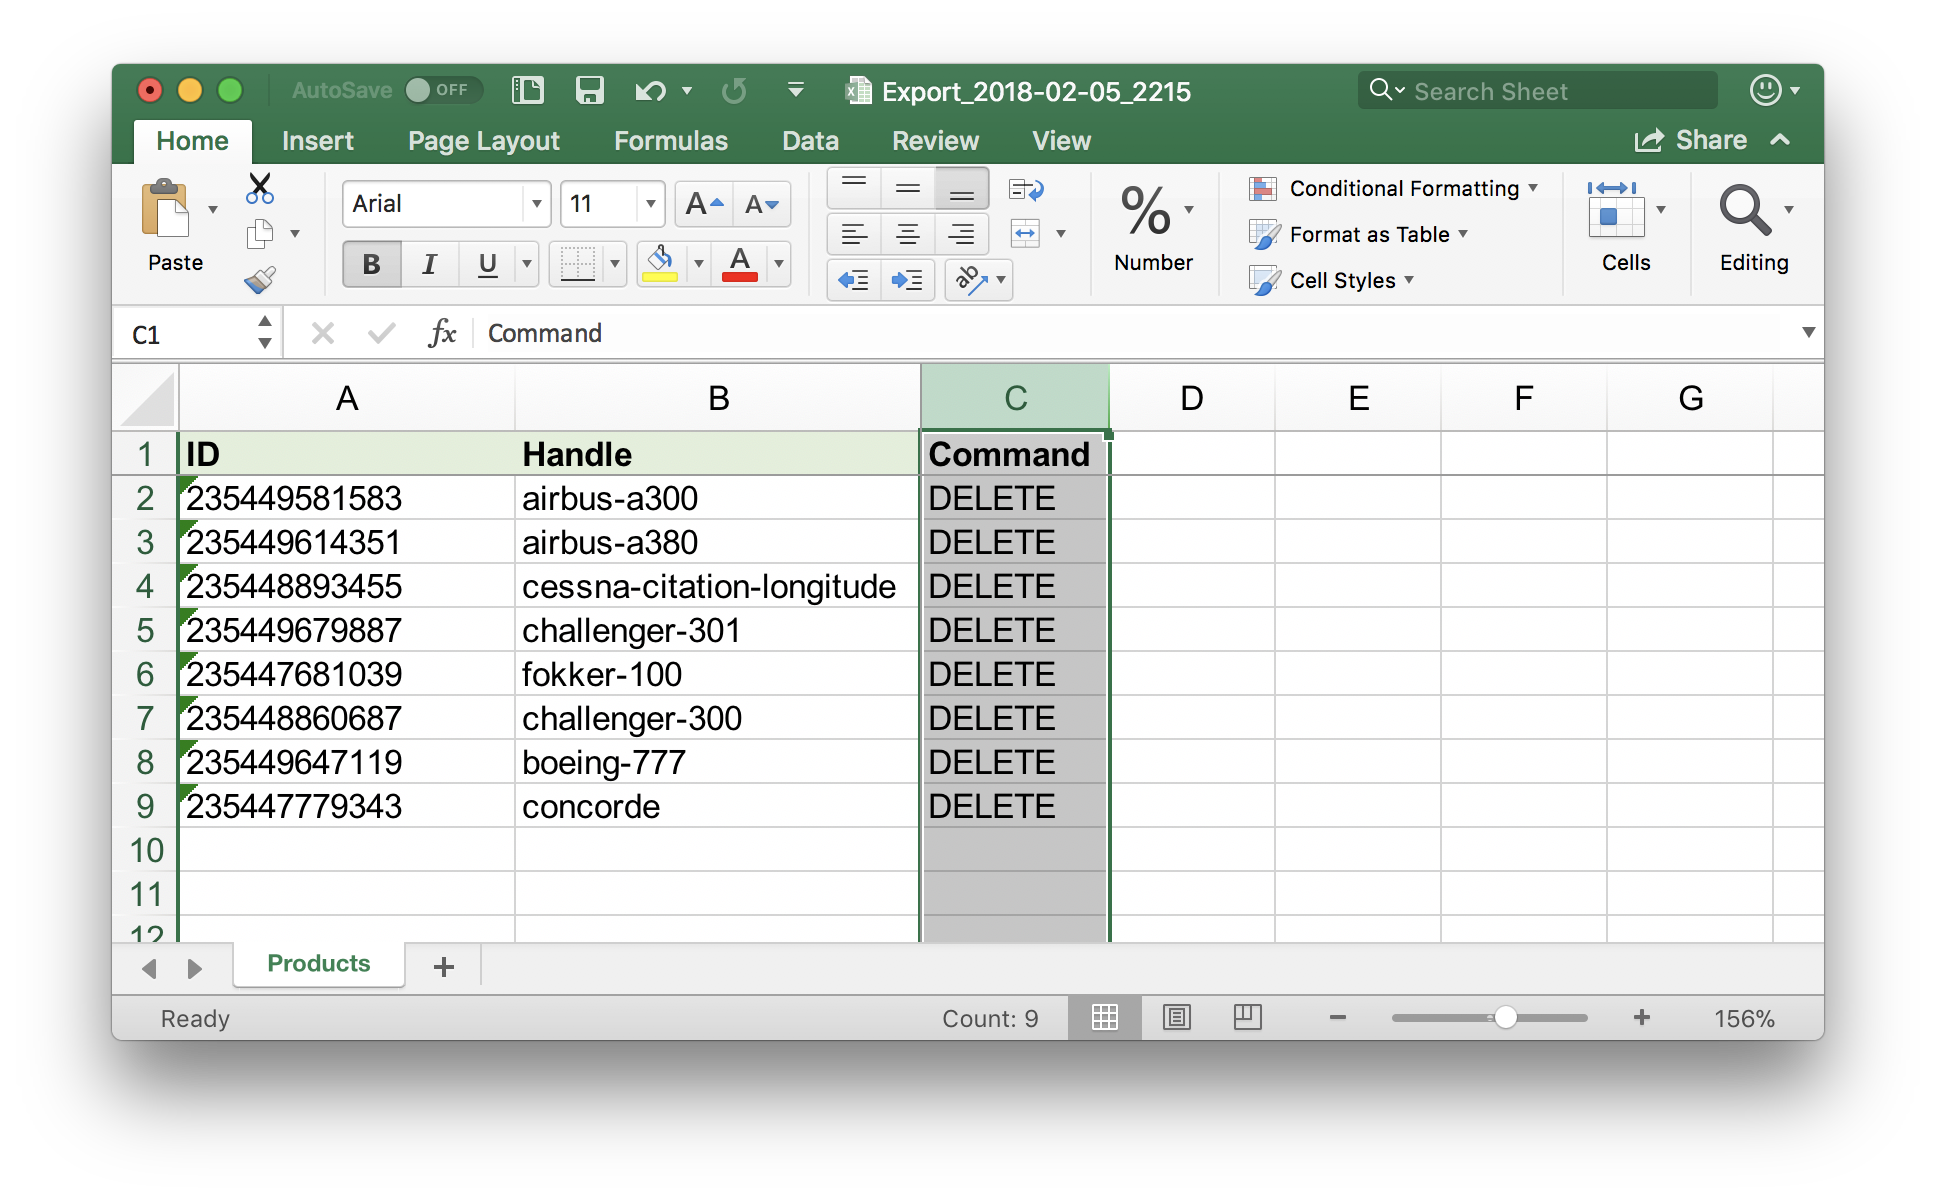Switch to Page Layout view icon

[1177, 1018]
